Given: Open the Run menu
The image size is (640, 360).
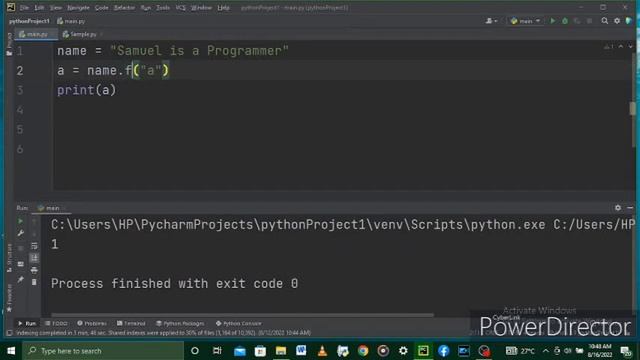Looking at the screenshot, I should [146, 8].
